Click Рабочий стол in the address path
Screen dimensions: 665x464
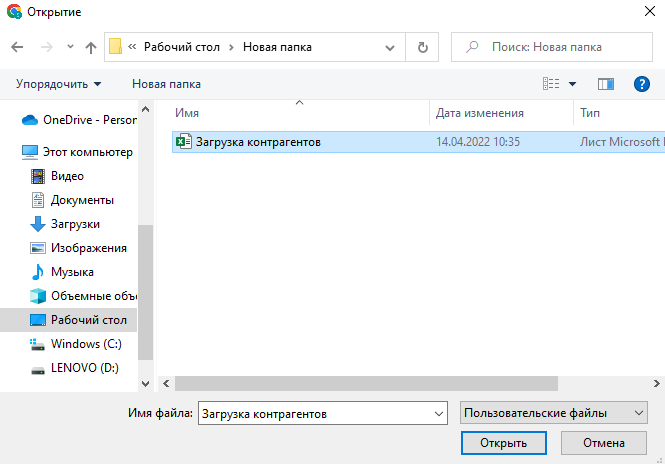(x=185, y=47)
